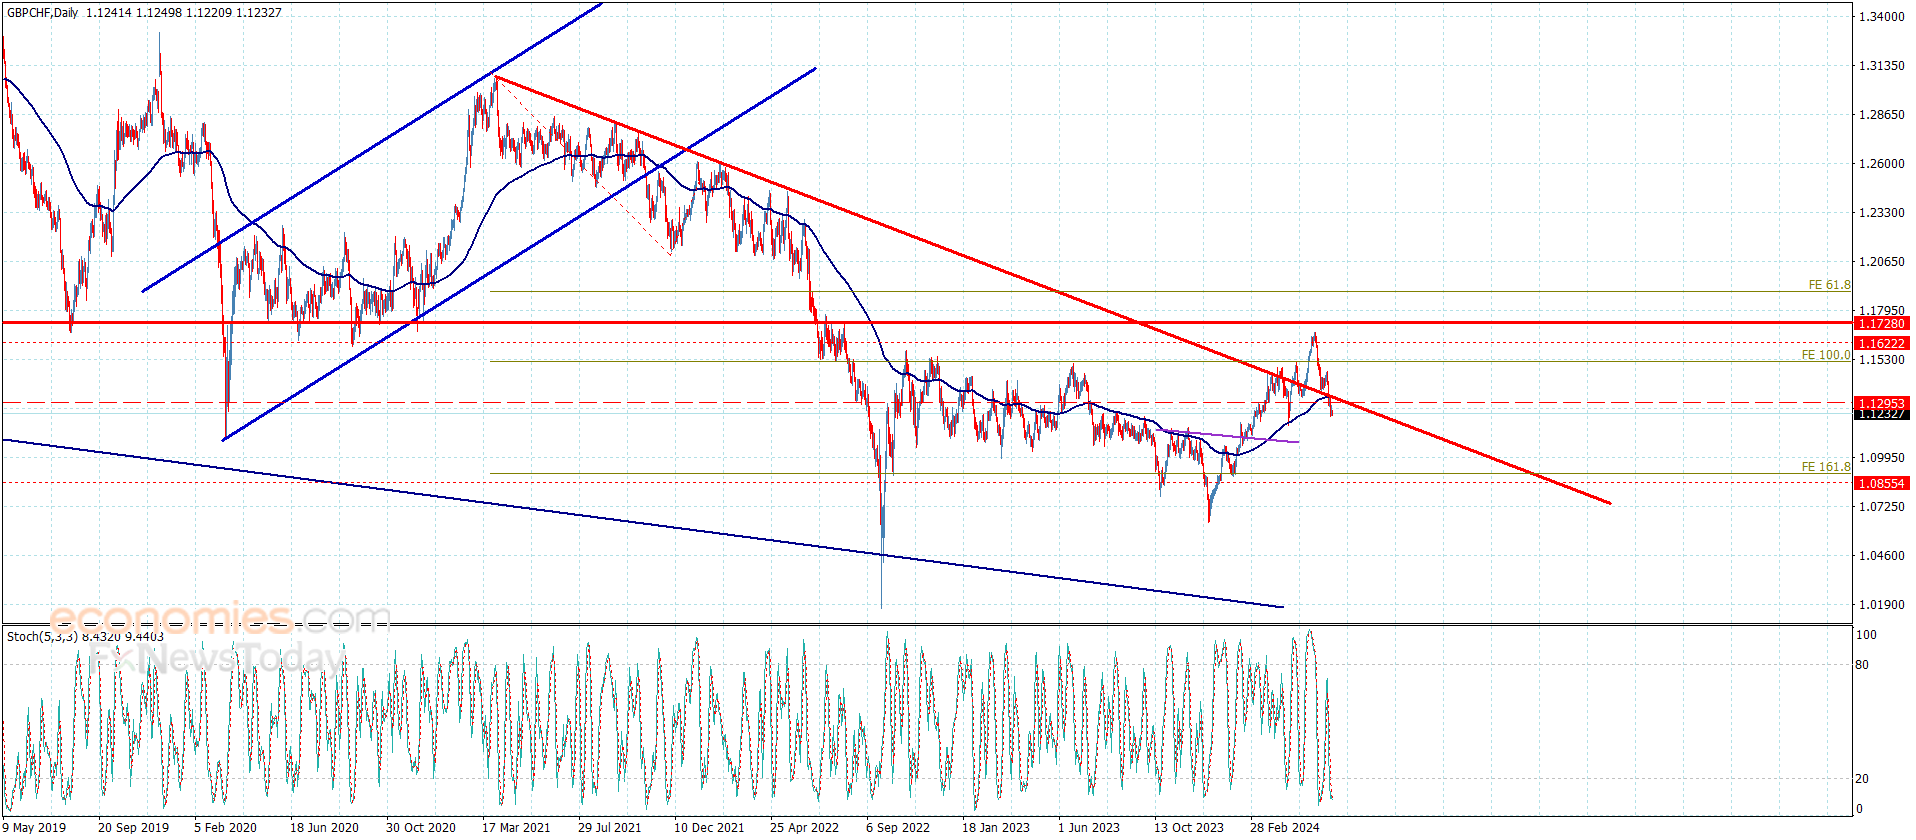Click the 80 level on Stochastic scale

coord(1862,664)
